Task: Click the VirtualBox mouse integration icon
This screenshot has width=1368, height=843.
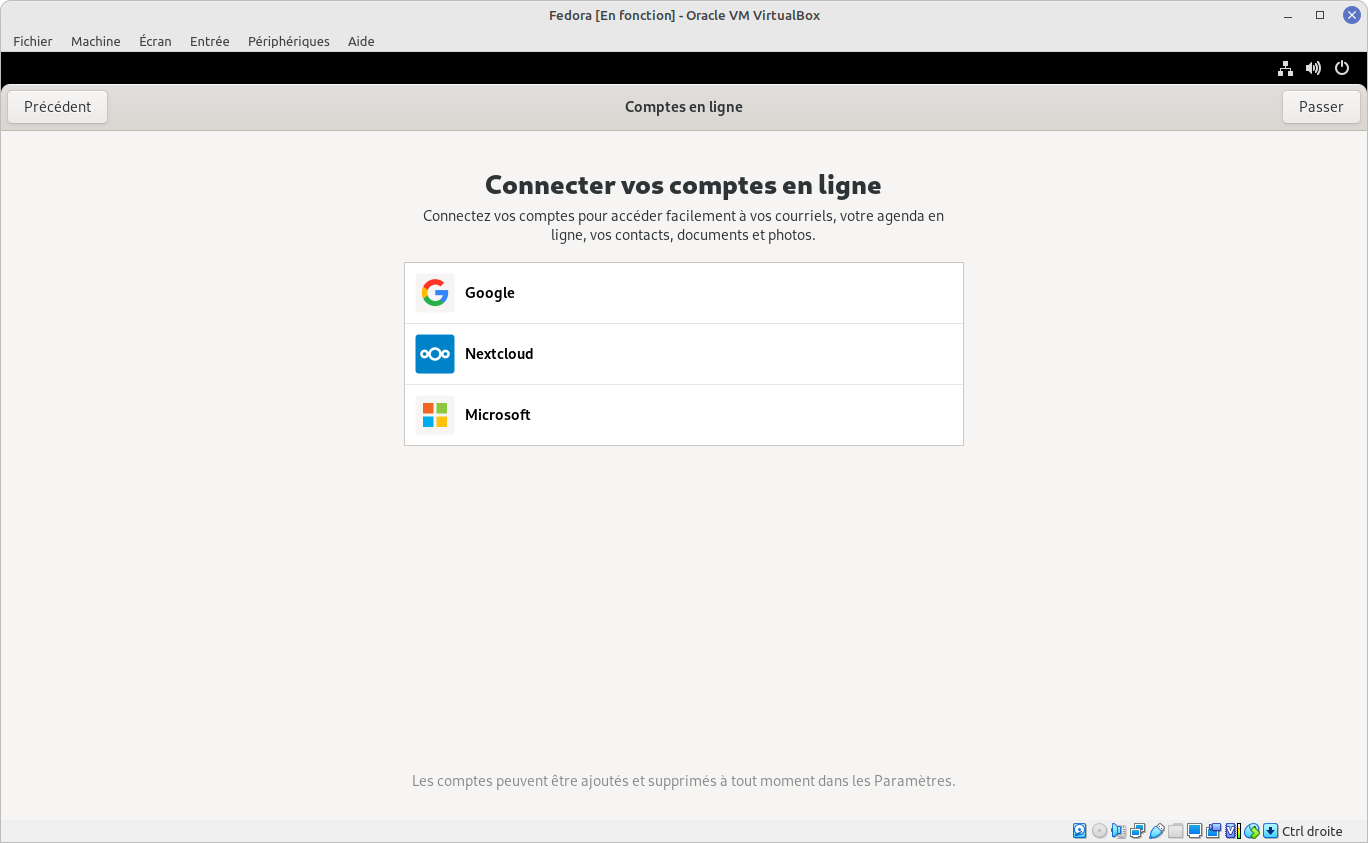Action: pyautogui.click(x=1252, y=831)
